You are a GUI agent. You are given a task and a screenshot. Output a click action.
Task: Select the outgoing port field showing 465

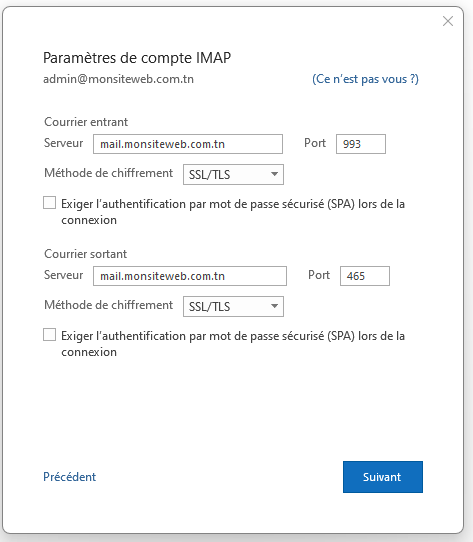pyautogui.click(x=365, y=276)
